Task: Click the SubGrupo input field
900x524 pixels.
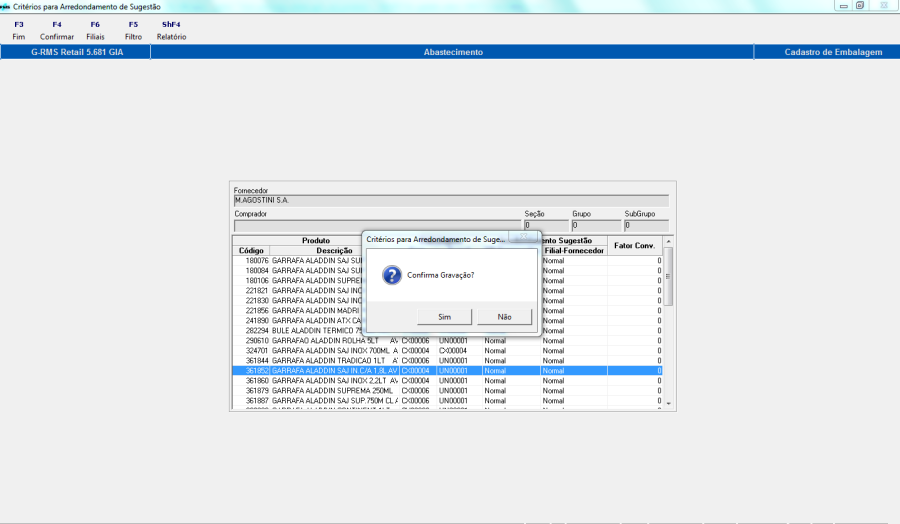Action: click(x=646, y=226)
